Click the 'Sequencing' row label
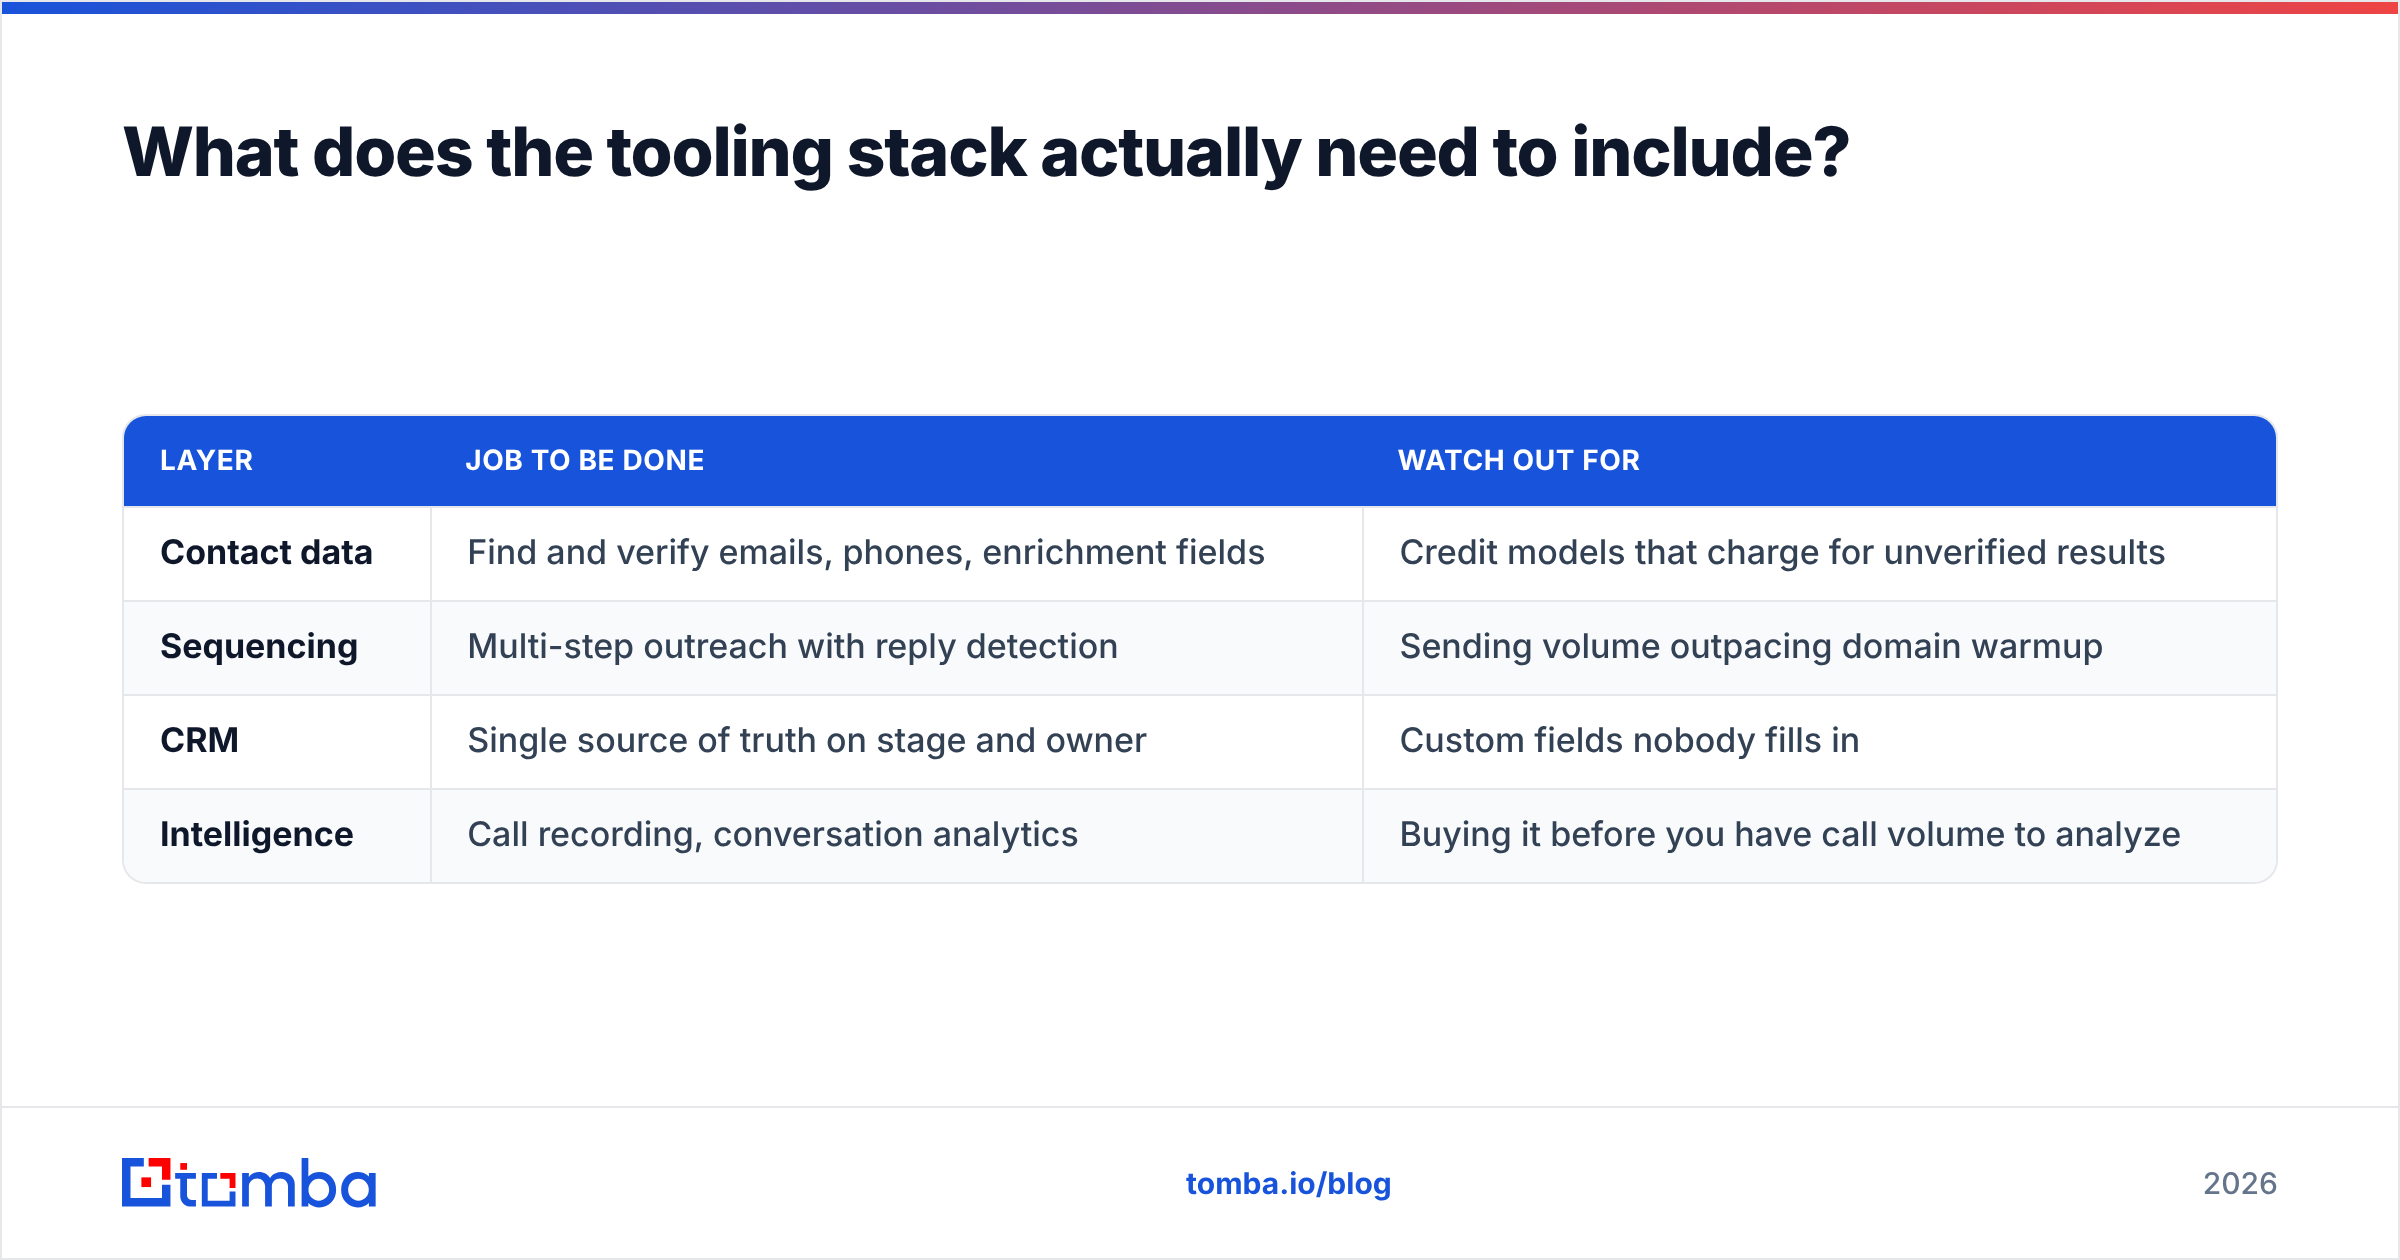2400x1260 pixels. click(x=259, y=646)
